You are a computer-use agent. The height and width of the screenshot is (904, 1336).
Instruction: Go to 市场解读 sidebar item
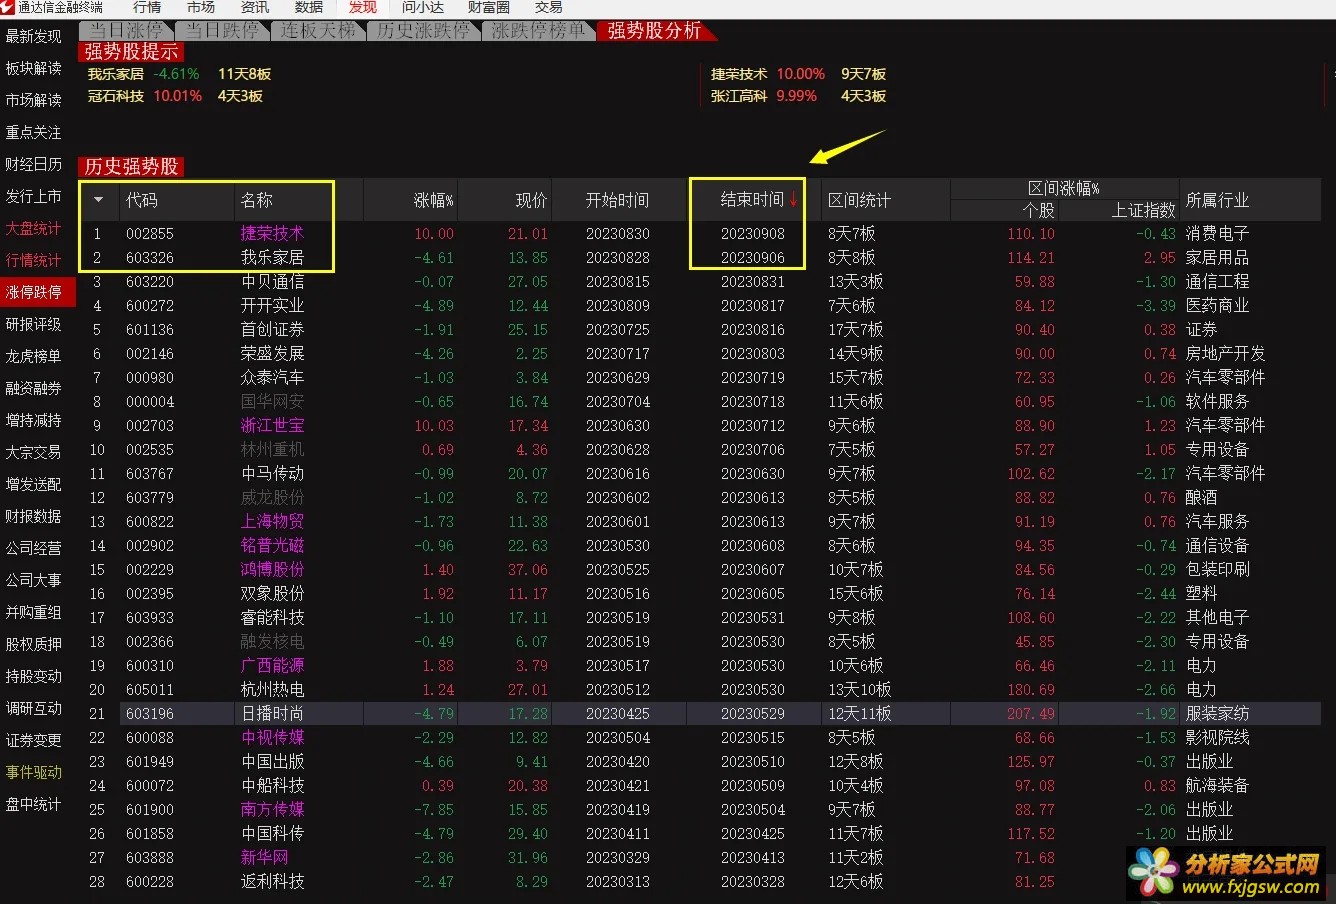[33, 100]
